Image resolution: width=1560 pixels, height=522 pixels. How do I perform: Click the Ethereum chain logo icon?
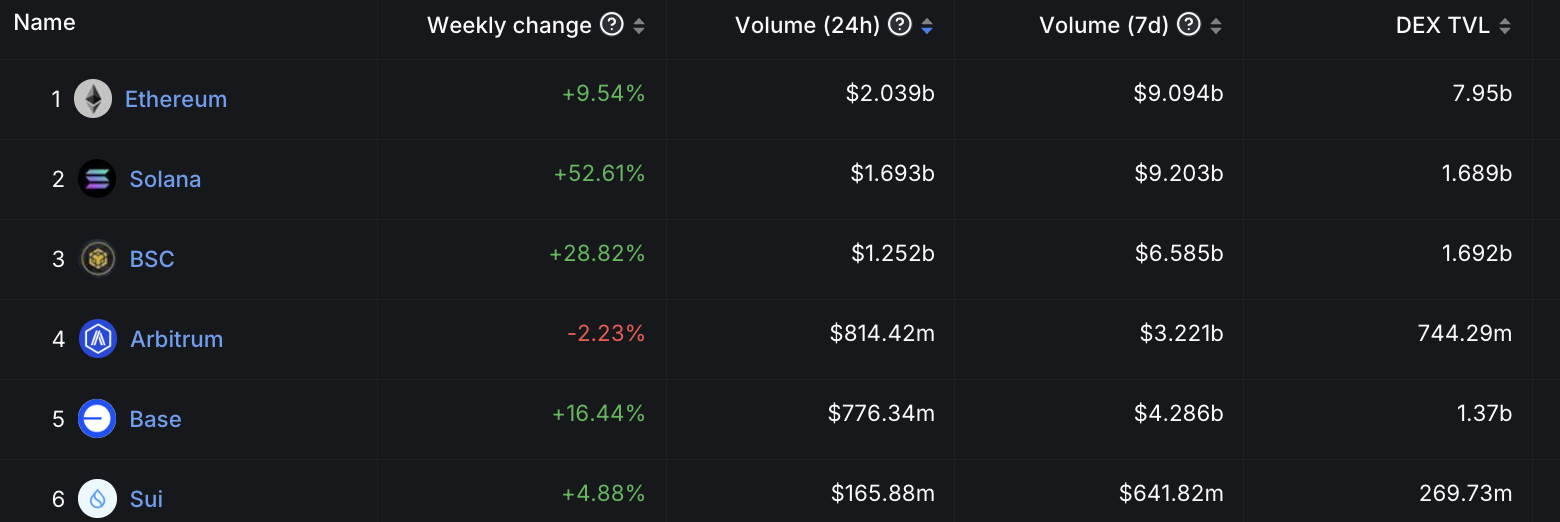pyautogui.click(x=93, y=99)
